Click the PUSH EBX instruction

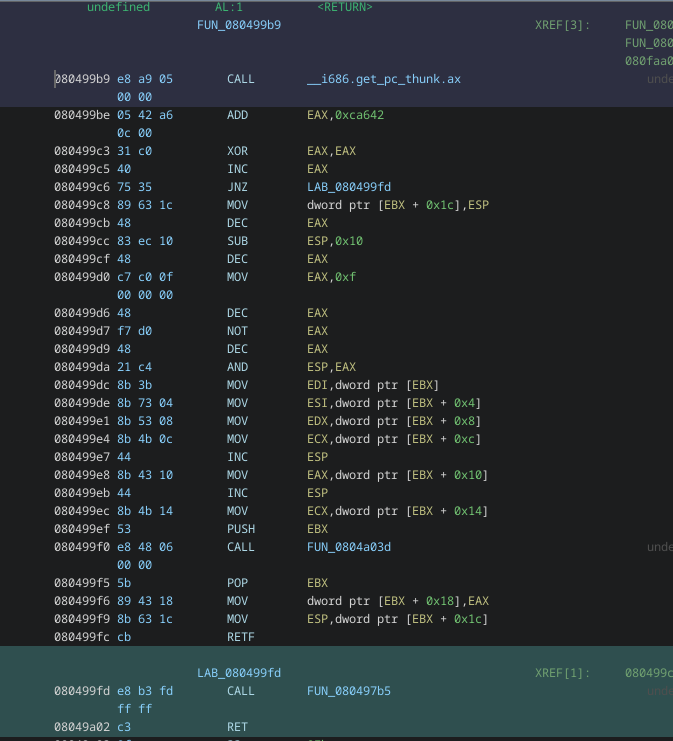click(240, 529)
